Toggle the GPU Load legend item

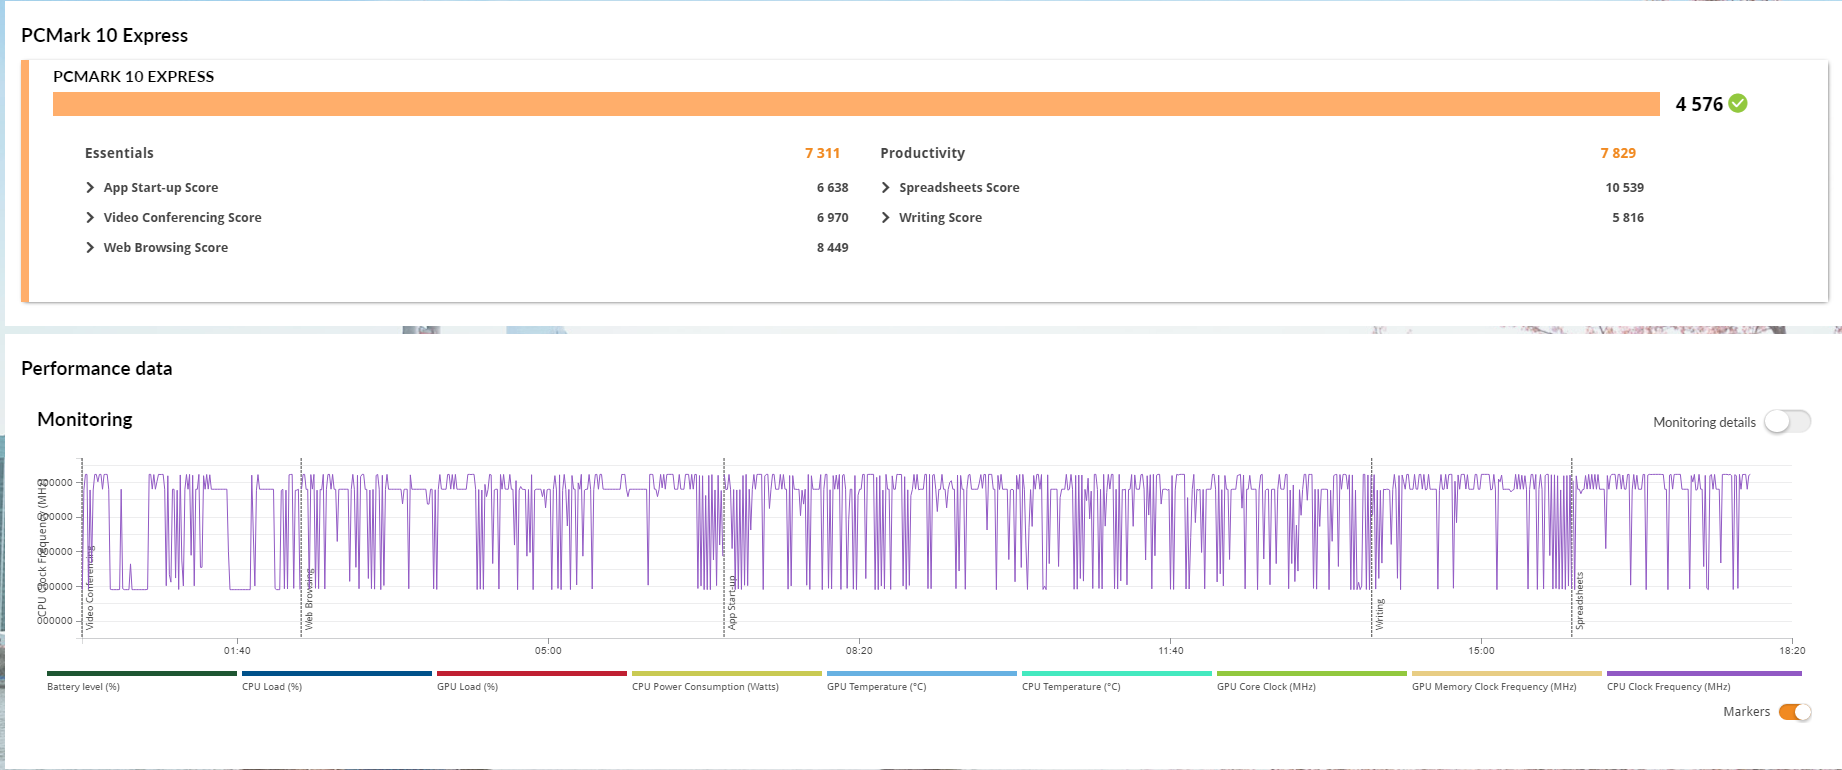click(x=532, y=680)
